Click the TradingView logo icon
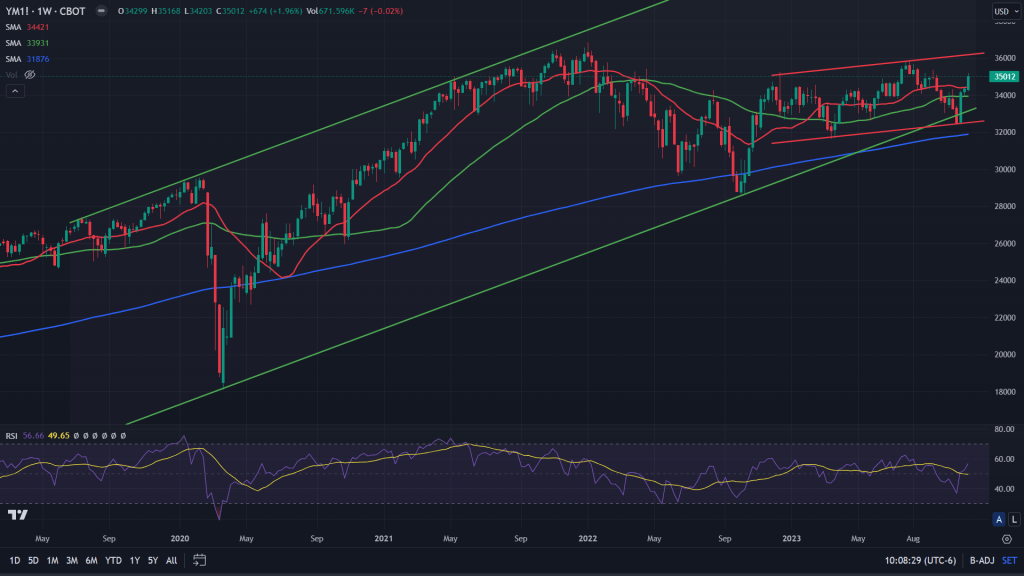 (x=17, y=515)
